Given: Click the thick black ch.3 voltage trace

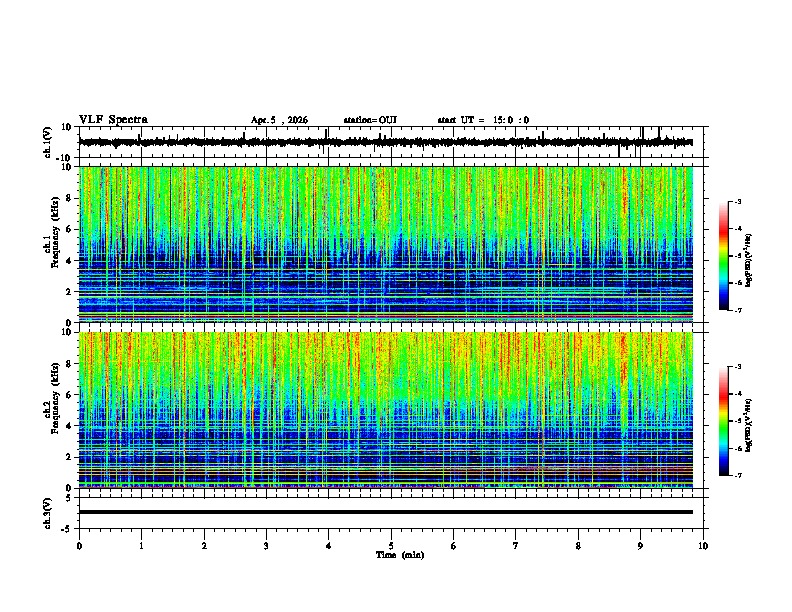Looking at the screenshot, I should coord(386,512).
